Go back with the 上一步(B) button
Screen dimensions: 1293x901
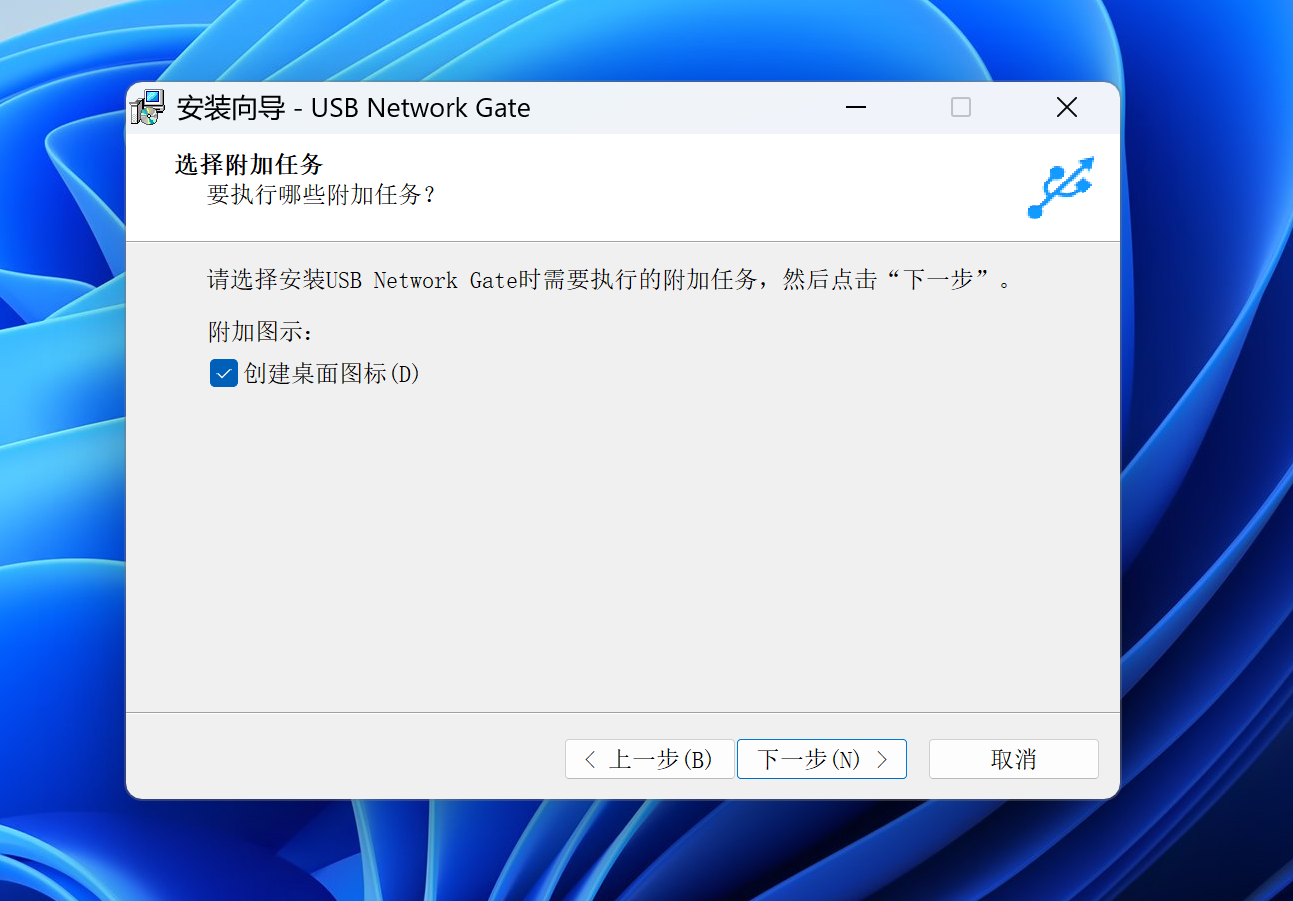pyautogui.click(x=649, y=759)
